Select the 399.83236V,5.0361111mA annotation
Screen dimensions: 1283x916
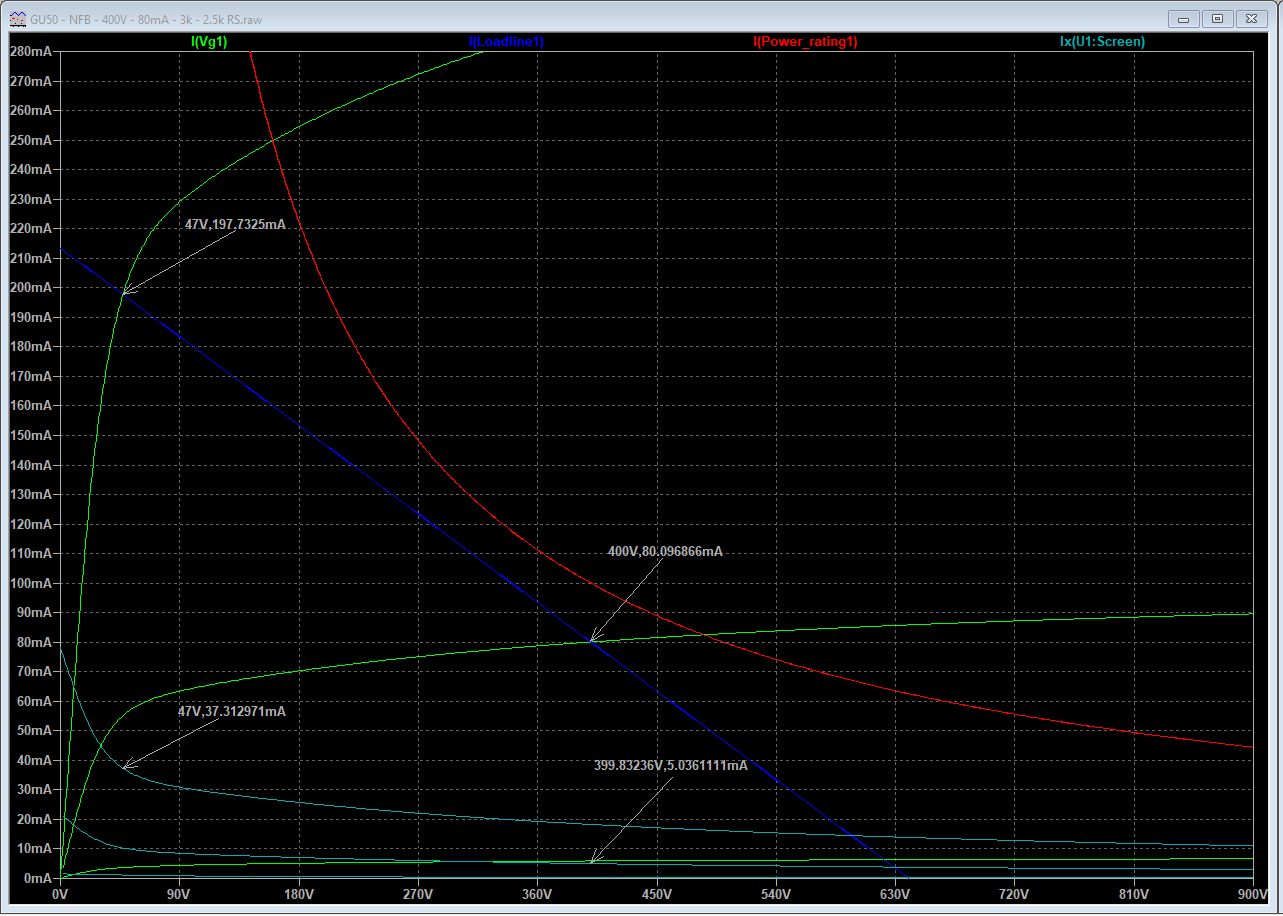[670, 765]
